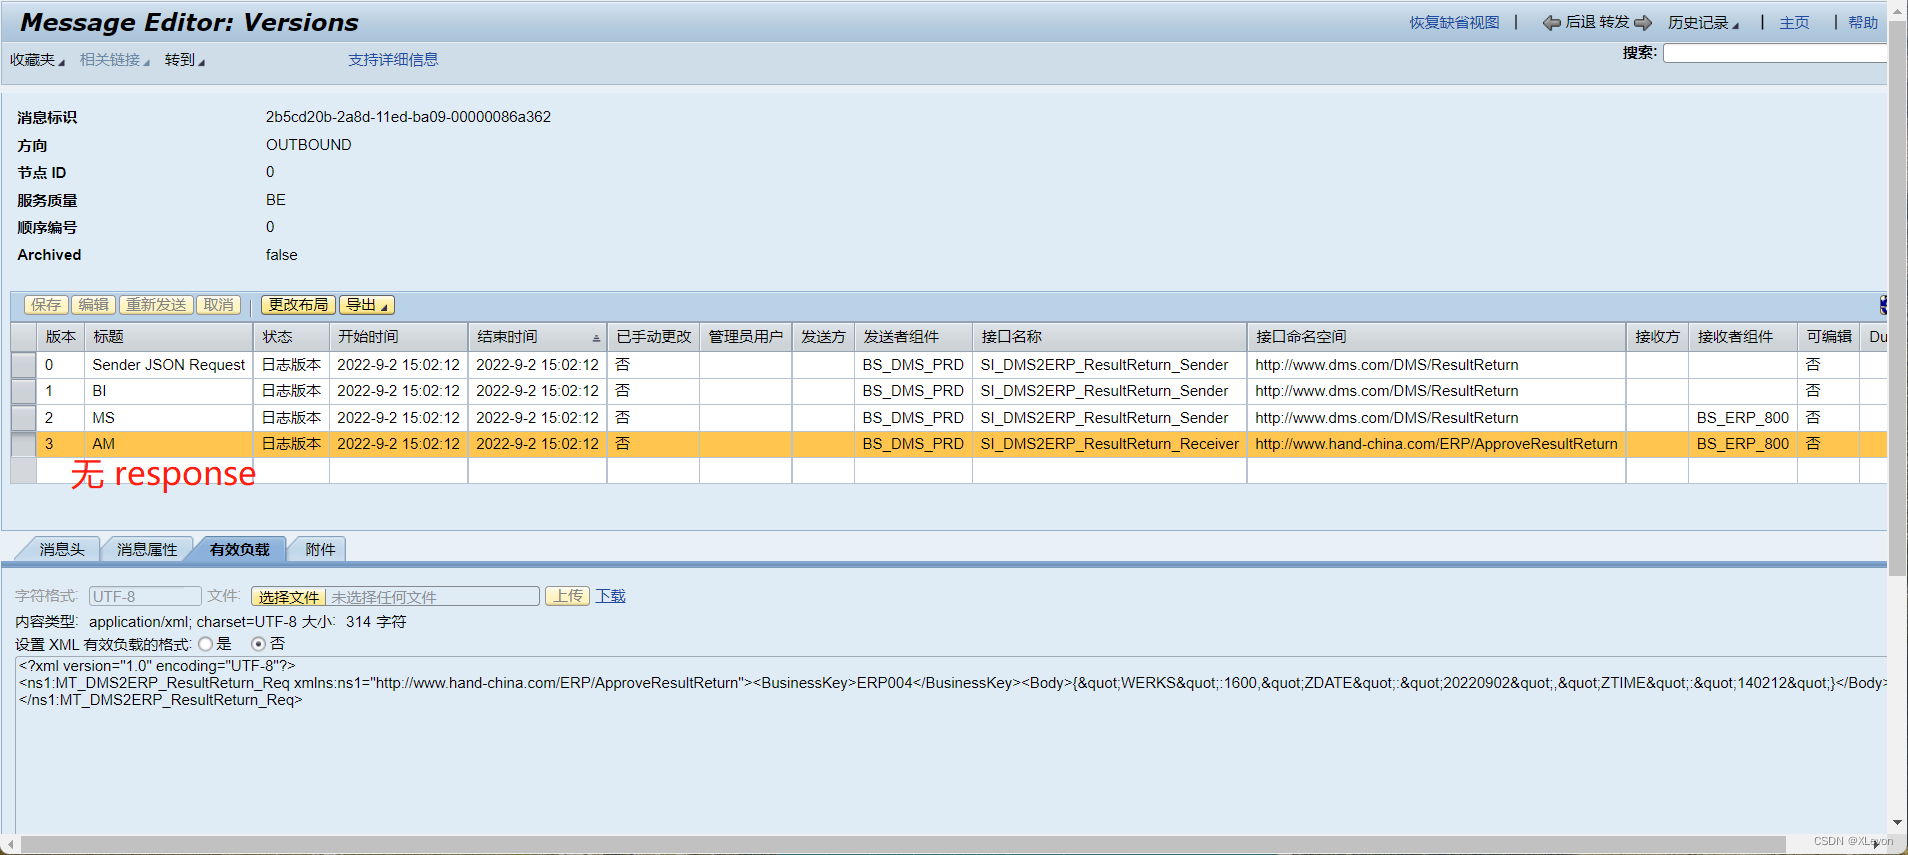Click message ID 2b5cd20b-2a8d-11ed-ba09-00000086a362
This screenshot has height=855, width=1908.
[x=408, y=117]
